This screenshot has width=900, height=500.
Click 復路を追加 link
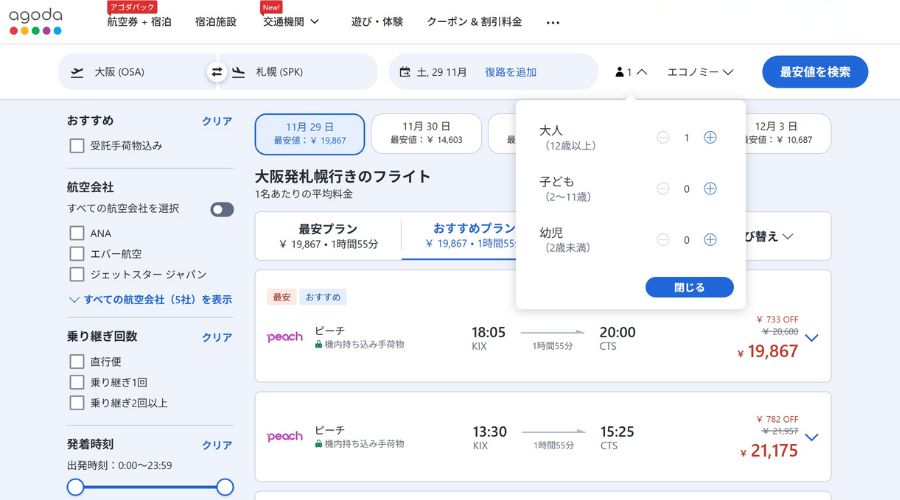pyautogui.click(x=510, y=72)
